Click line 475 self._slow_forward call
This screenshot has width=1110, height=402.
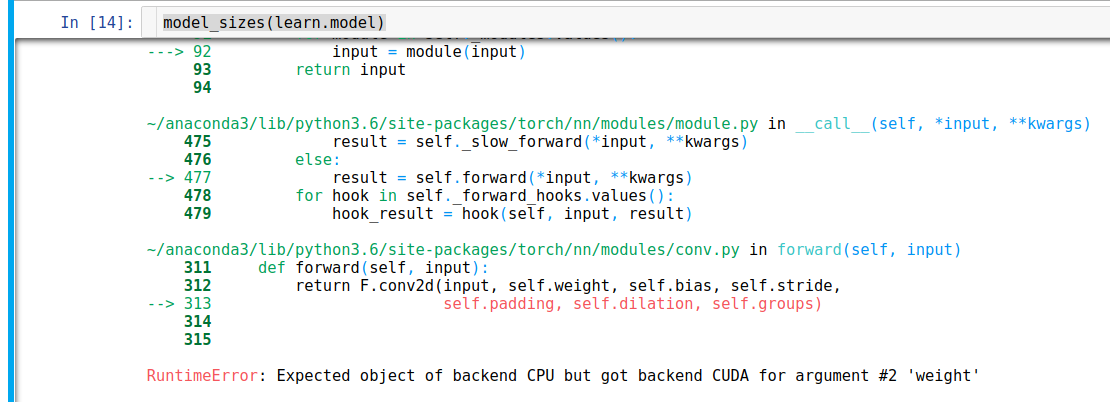pyautogui.click(x=540, y=142)
